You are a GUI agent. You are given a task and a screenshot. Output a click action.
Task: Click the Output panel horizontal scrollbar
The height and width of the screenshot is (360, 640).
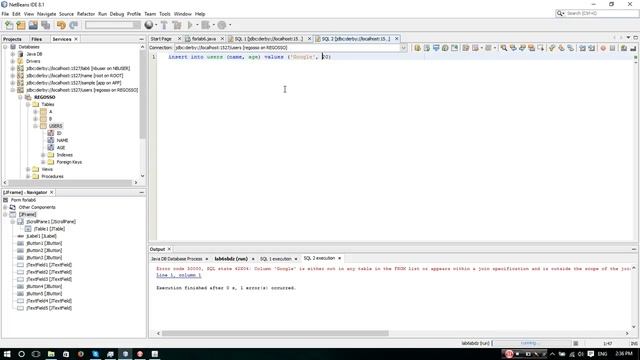[275, 333]
